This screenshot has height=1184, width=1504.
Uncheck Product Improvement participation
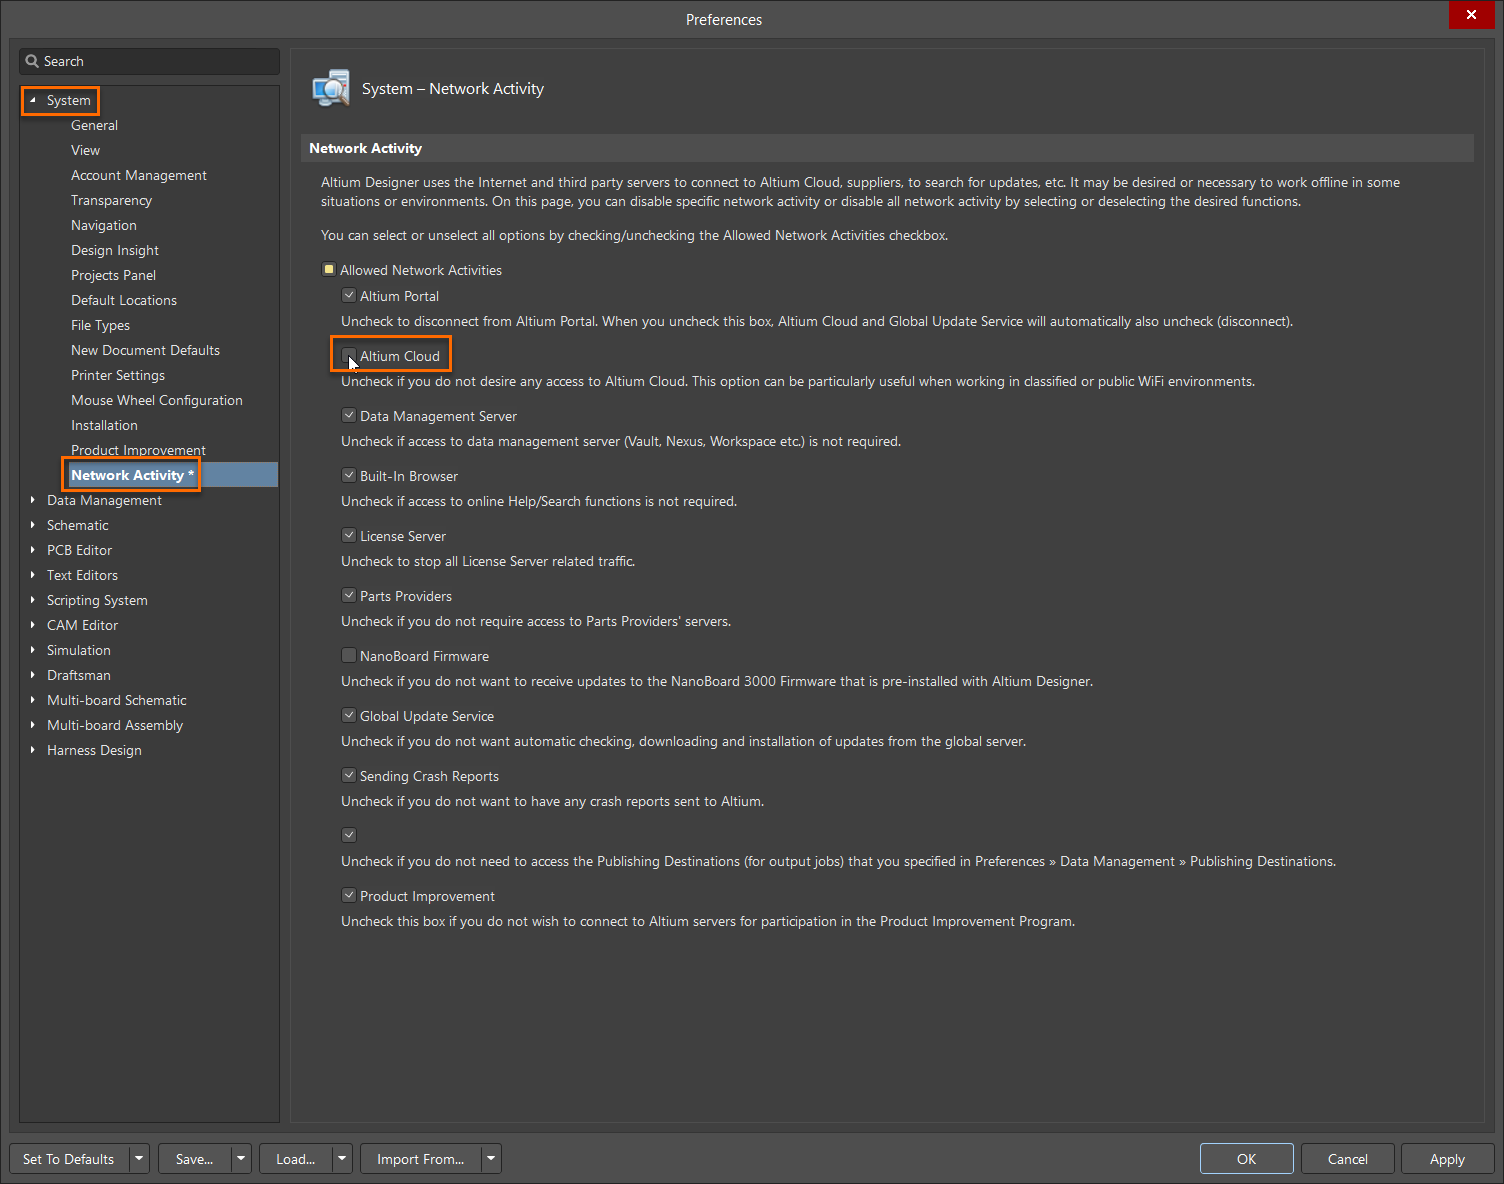(x=349, y=895)
